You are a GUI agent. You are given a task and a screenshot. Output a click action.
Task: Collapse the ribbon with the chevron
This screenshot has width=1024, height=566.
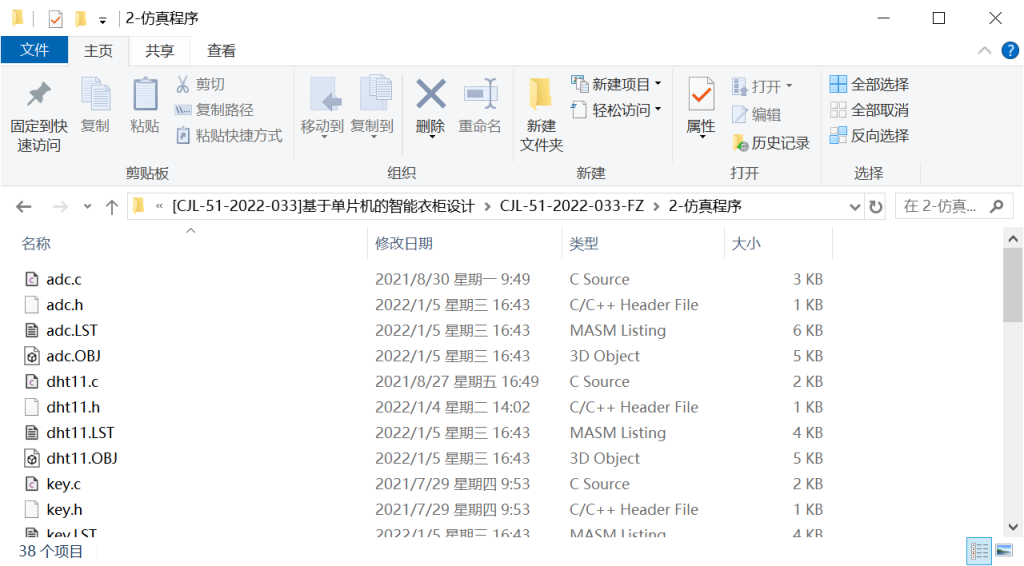[984, 50]
